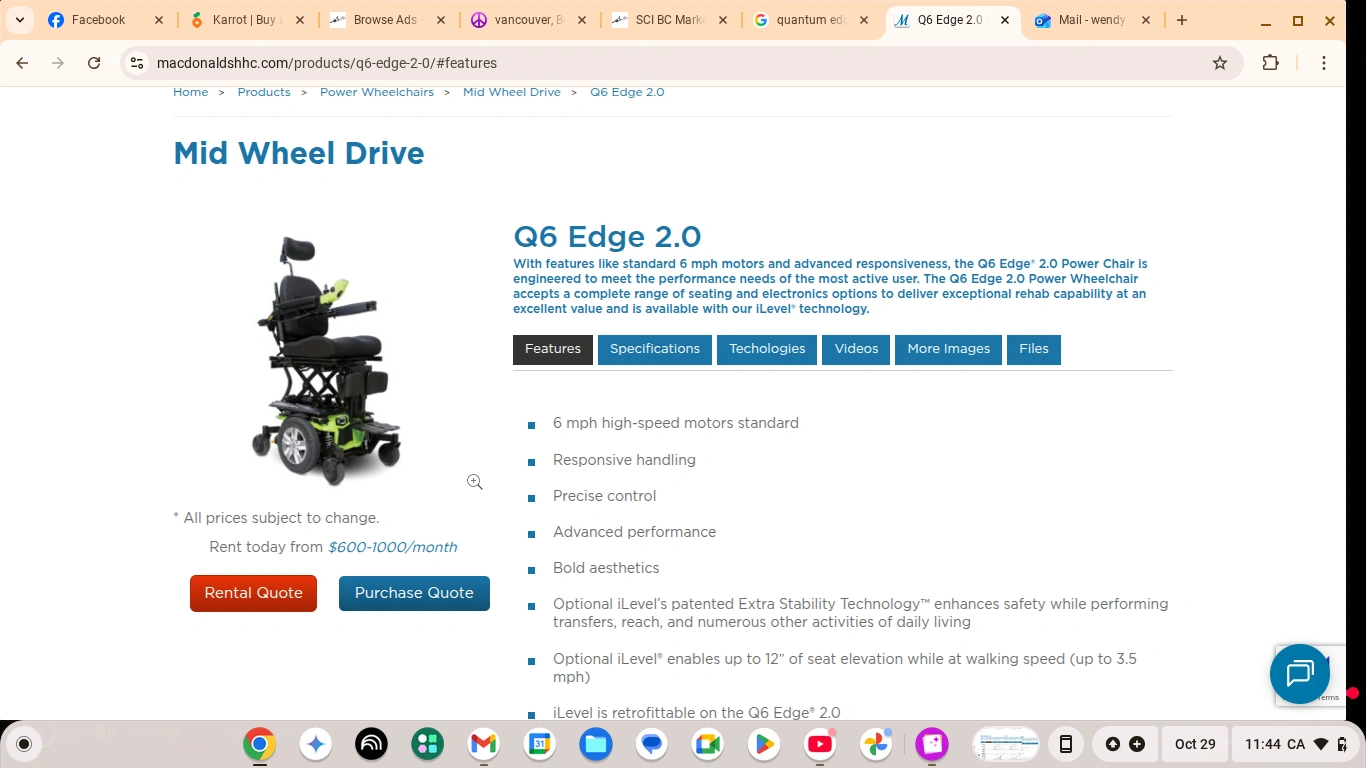This screenshot has height=768, width=1366.
Task: Go to Power Wheelchairs breadcrumb link
Action: (377, 92)
